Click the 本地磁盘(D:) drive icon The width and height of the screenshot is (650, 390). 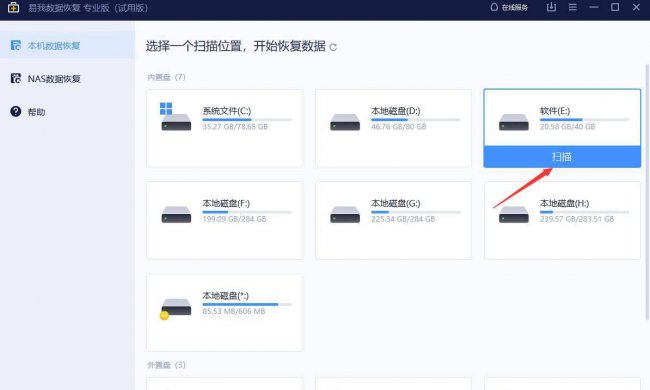(345, 122)
